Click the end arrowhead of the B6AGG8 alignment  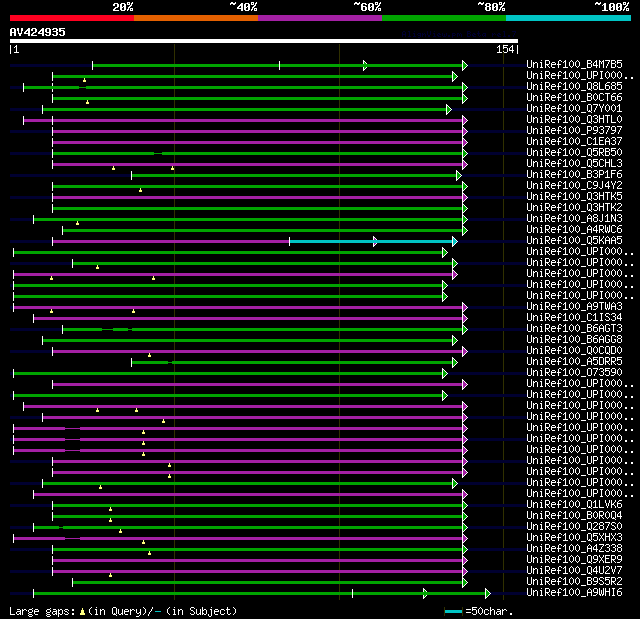tap(455, 340)
